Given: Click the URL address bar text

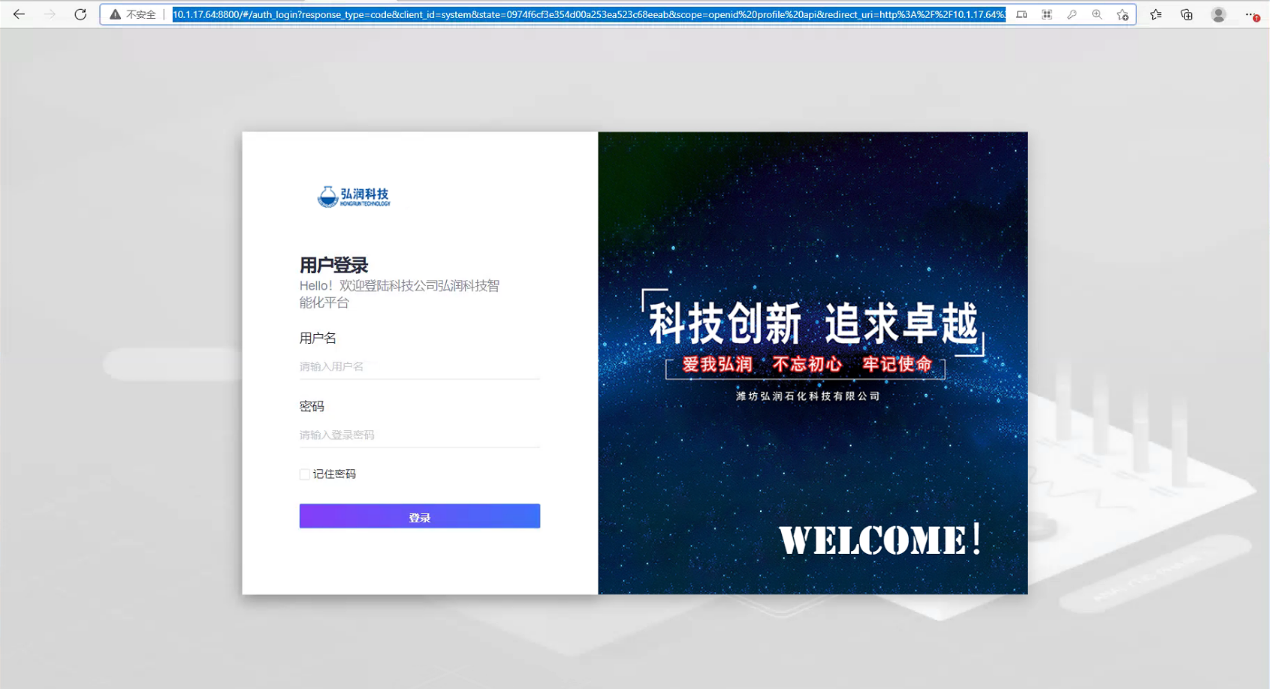Looking at the screenshot, I should pos(588,15).
